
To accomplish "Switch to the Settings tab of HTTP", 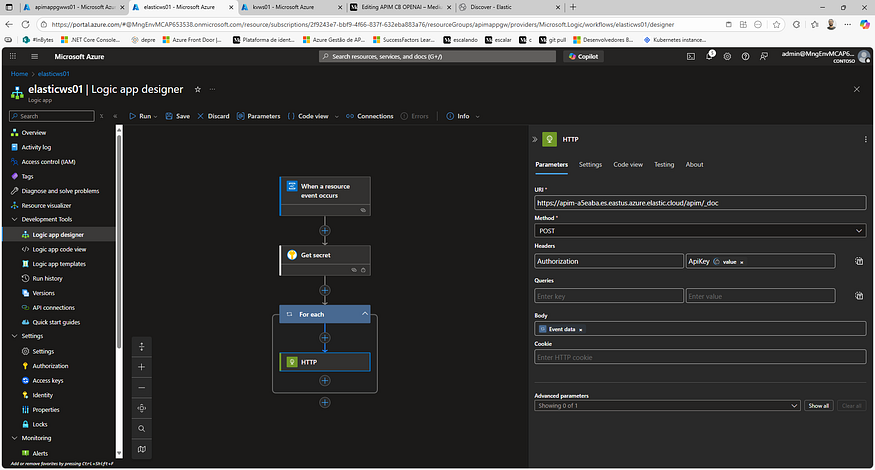I will (x=590, y=165).
